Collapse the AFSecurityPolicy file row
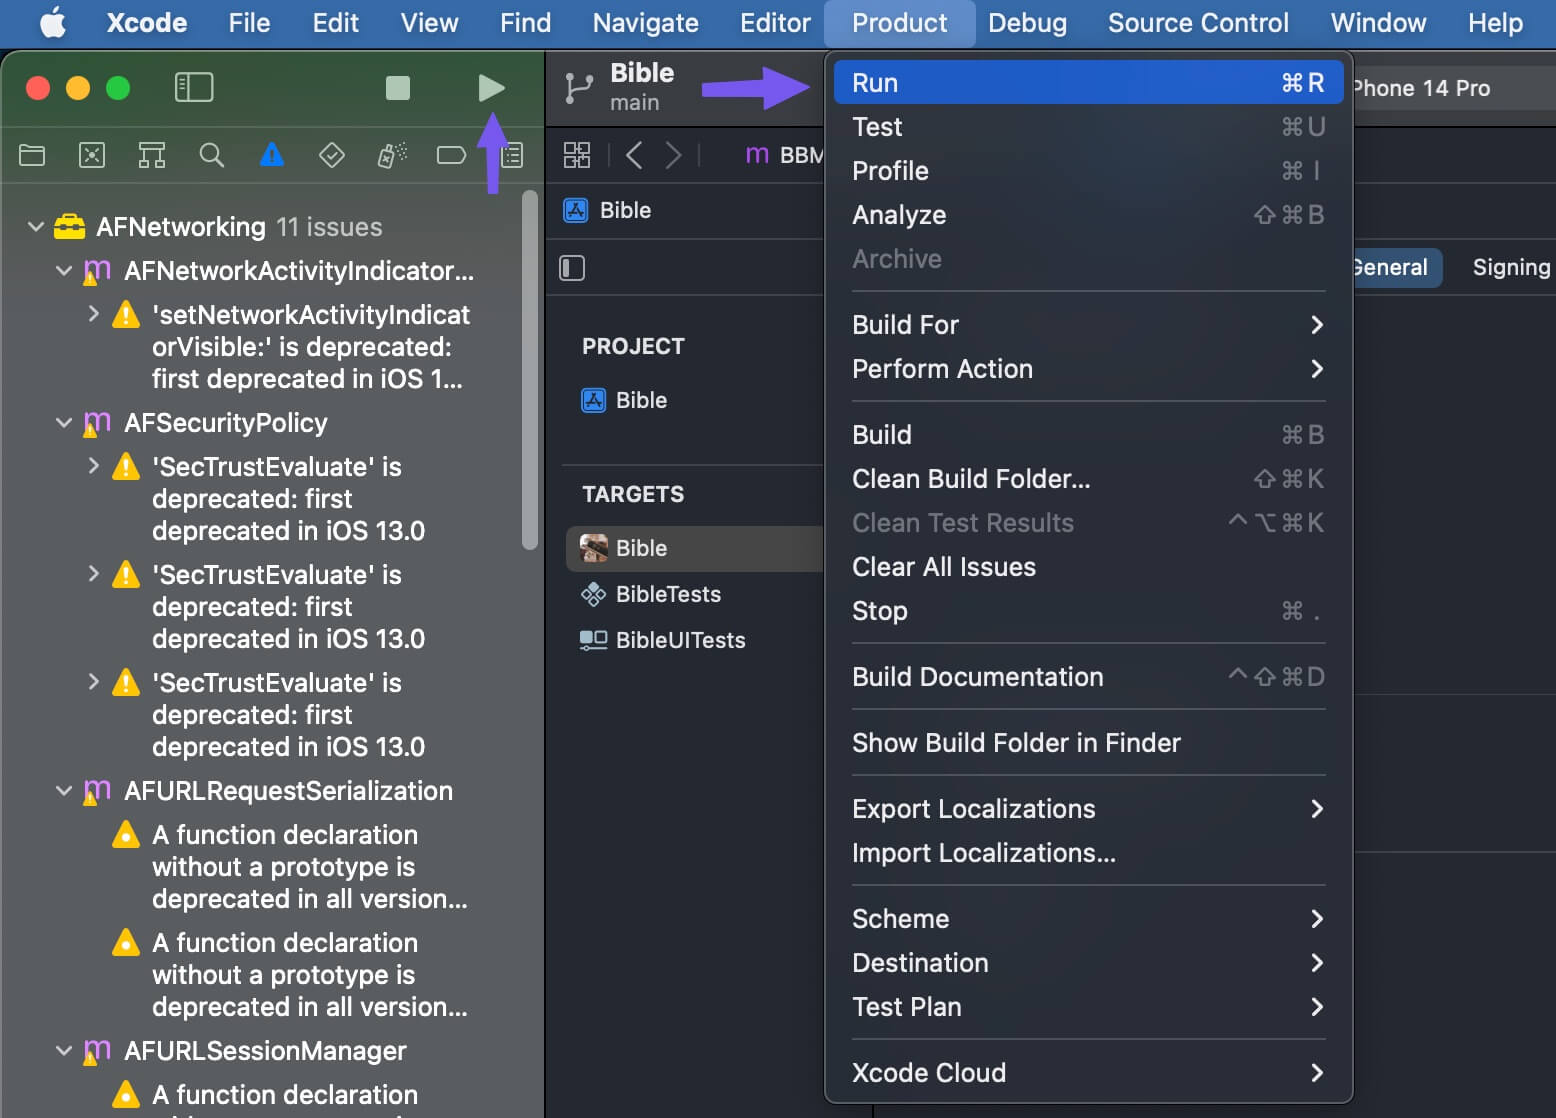1556x1118 pixels. point(64,423)
